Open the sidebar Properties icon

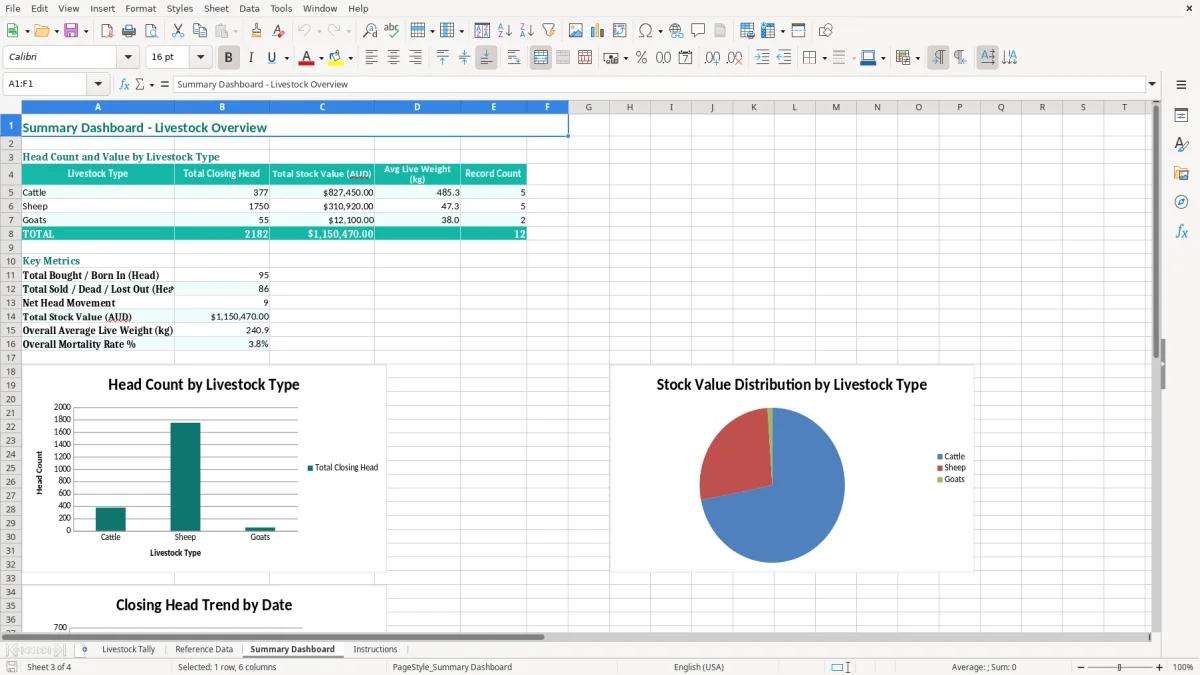point(1181,115)
